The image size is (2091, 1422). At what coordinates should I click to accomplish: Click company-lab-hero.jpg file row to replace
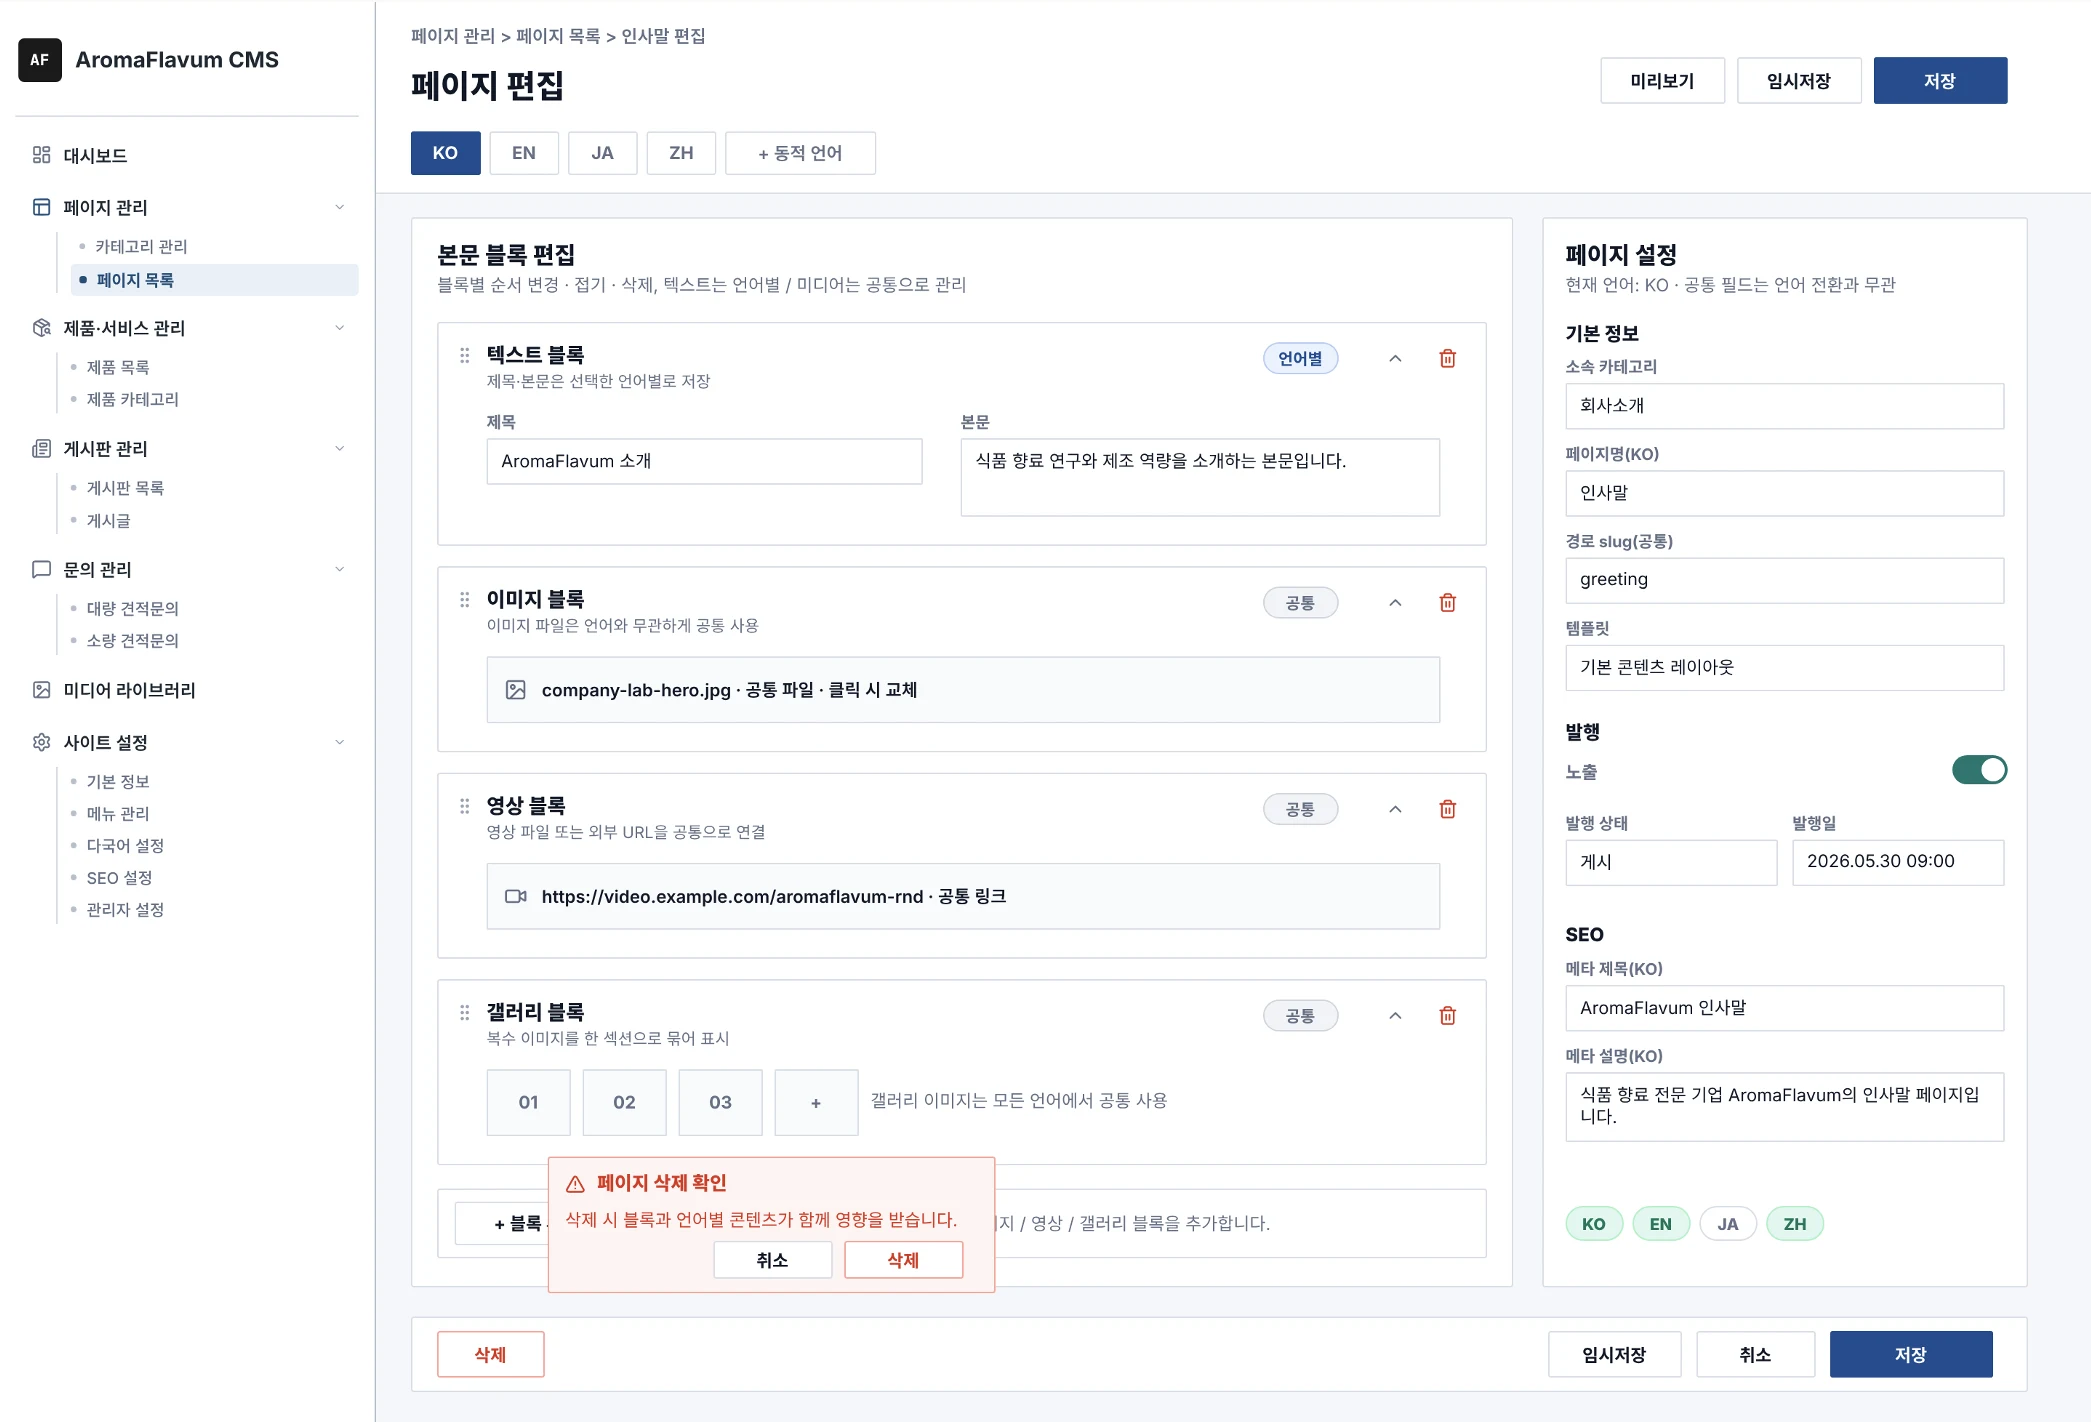click(x=963, y=690)
